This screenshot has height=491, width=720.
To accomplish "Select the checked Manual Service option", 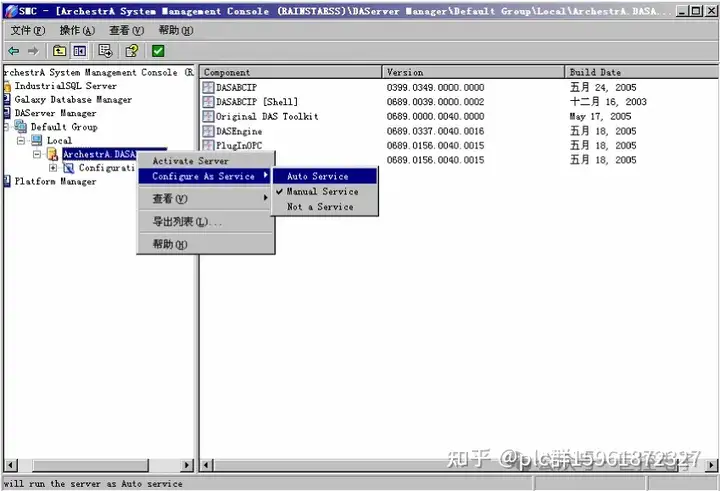I will point(322,192).
